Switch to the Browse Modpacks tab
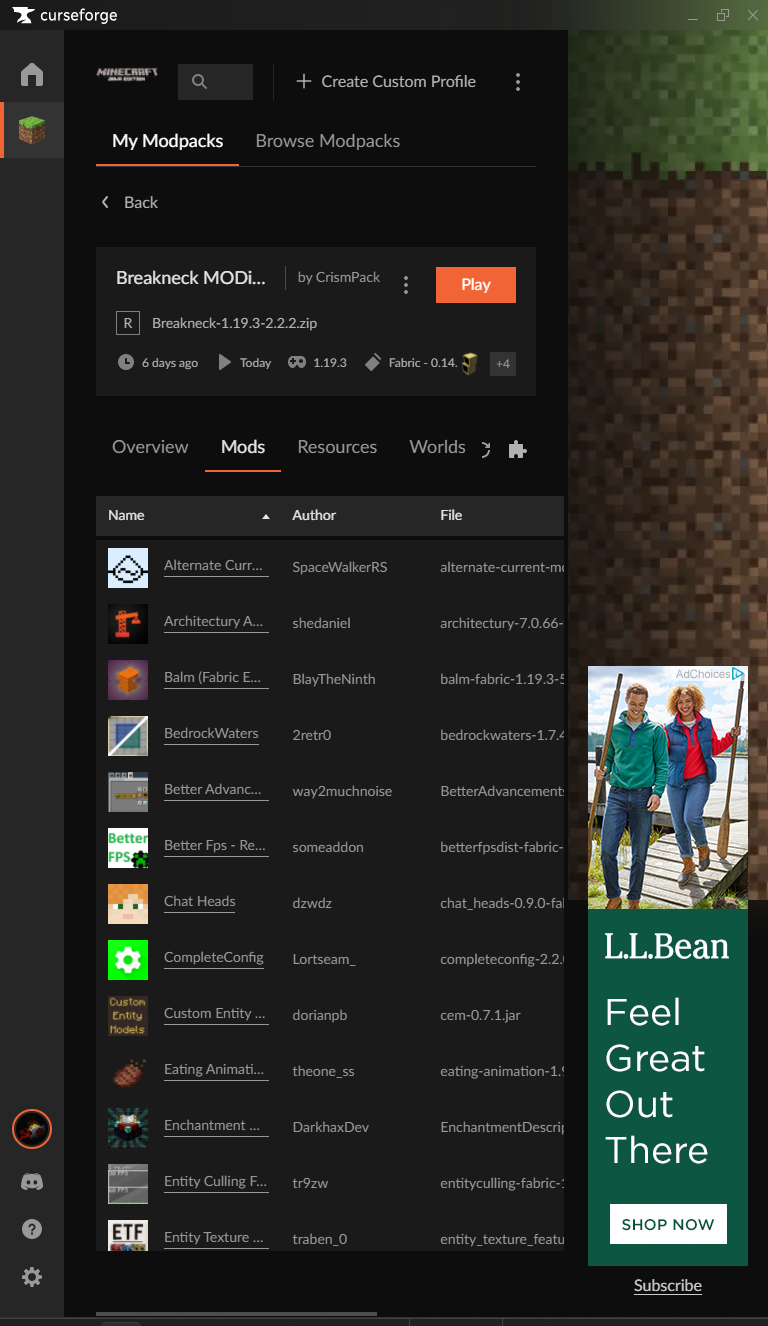Viewport: 768px width, 1326px height. [327, 141]
